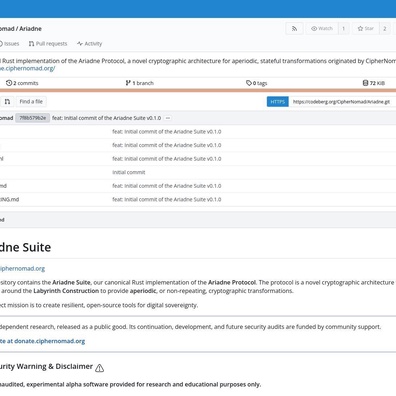Switch to the Pull requests tab

coord(48,44)
